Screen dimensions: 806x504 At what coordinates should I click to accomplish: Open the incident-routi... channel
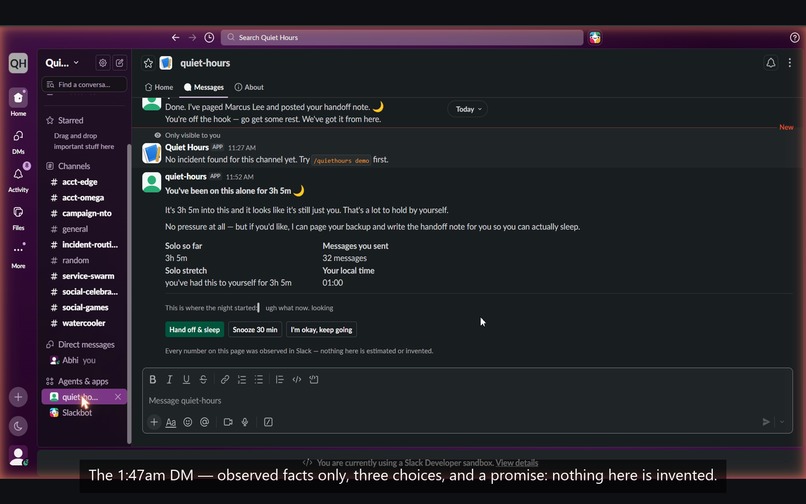click(x=84, y=244)
